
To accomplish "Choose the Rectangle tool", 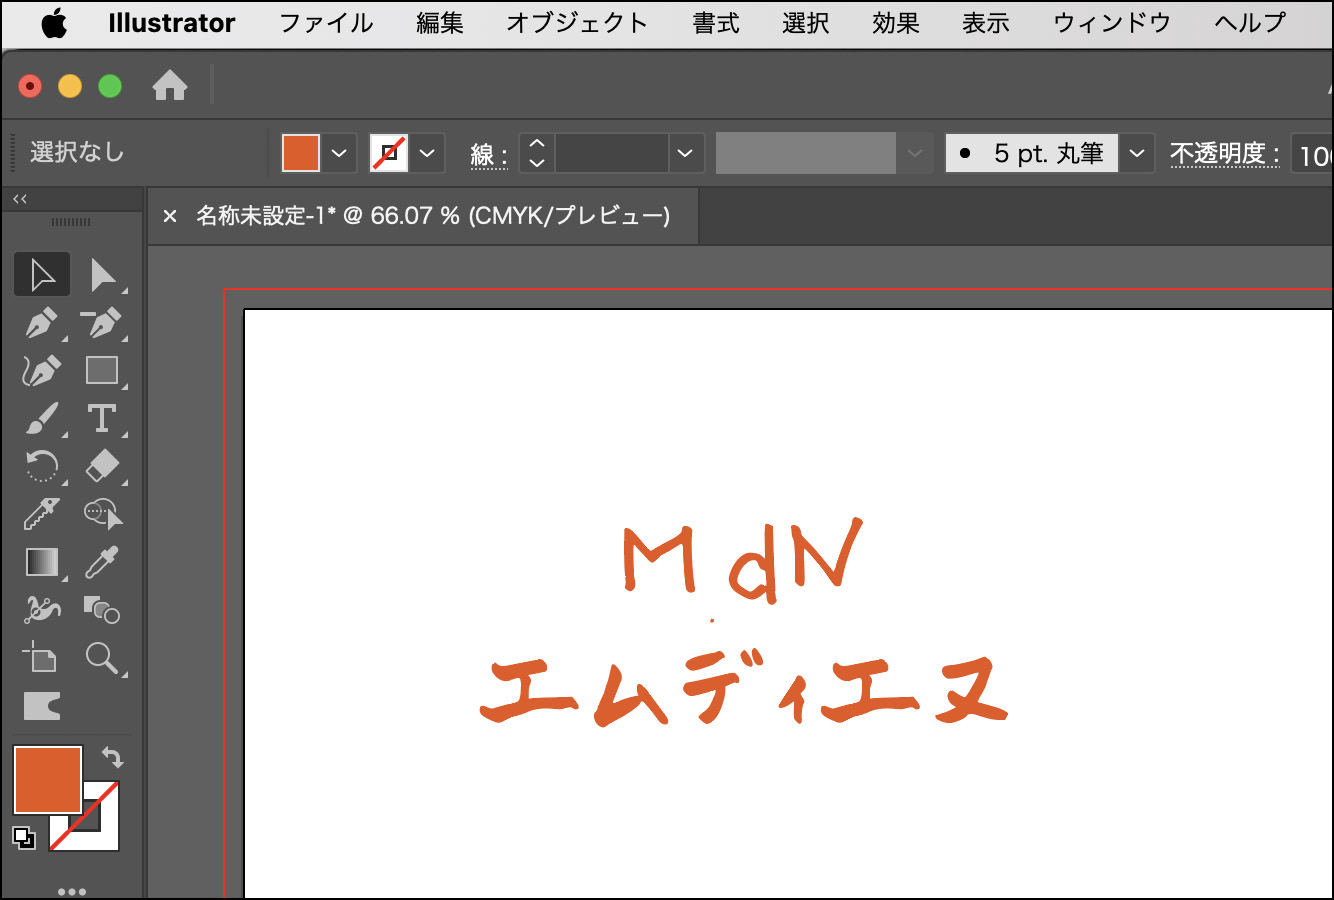I will coord(102,370).
